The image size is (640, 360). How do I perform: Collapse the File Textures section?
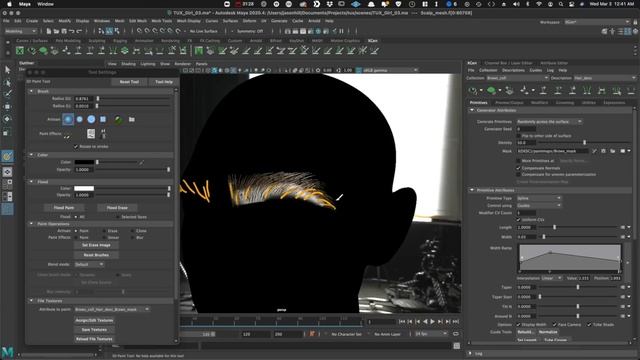pyautogui.click(x=31, y=300)
